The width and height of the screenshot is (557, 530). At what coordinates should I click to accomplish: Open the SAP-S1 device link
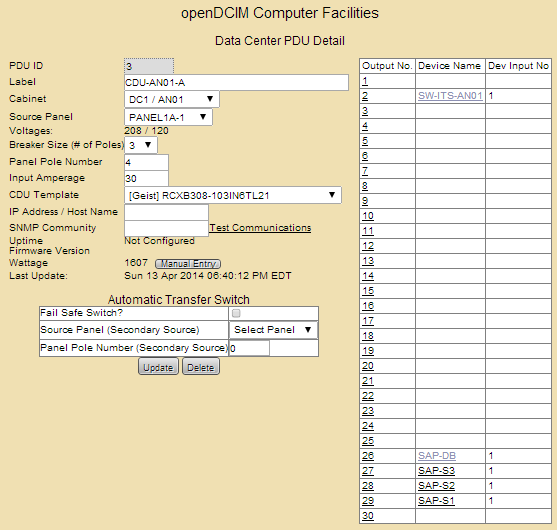tap(436, 501)
